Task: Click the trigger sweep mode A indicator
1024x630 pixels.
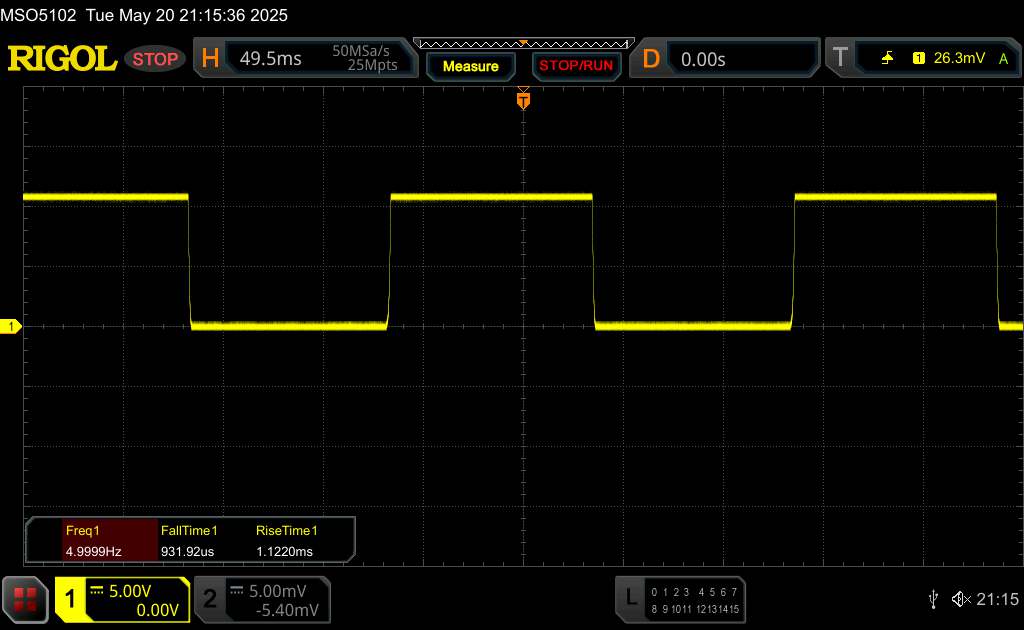Action: pos(1004,59)
